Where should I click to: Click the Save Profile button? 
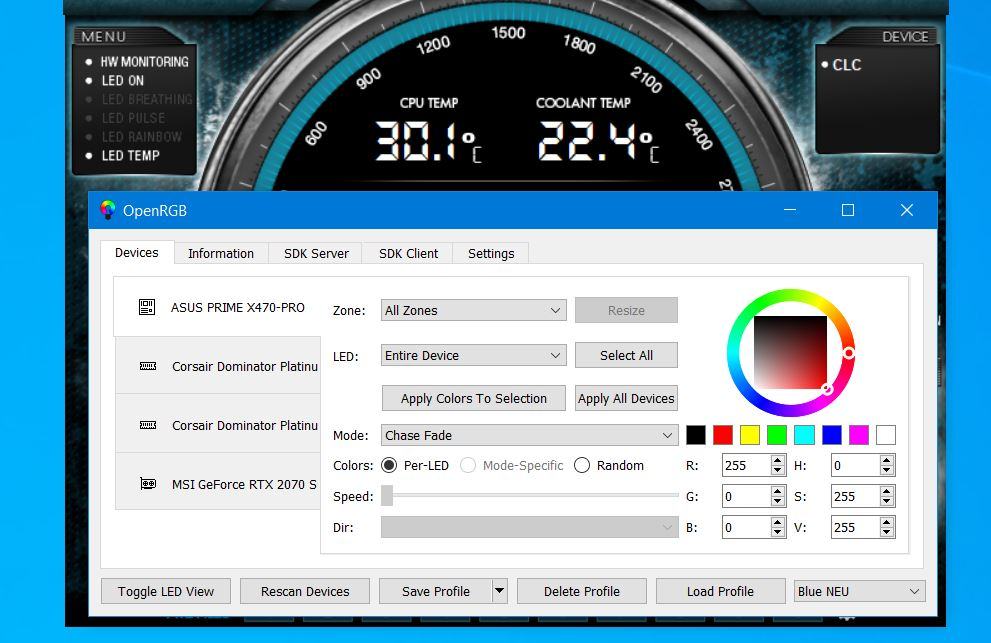tap(435, 591)
